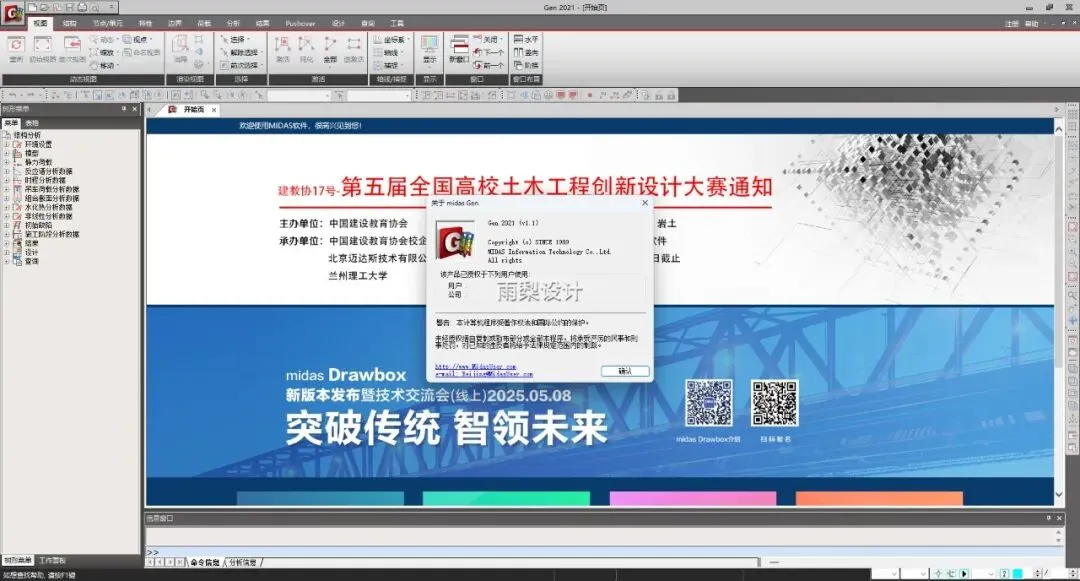
Task: Open the 视图 ribbon tab
Action: (41, 23)
